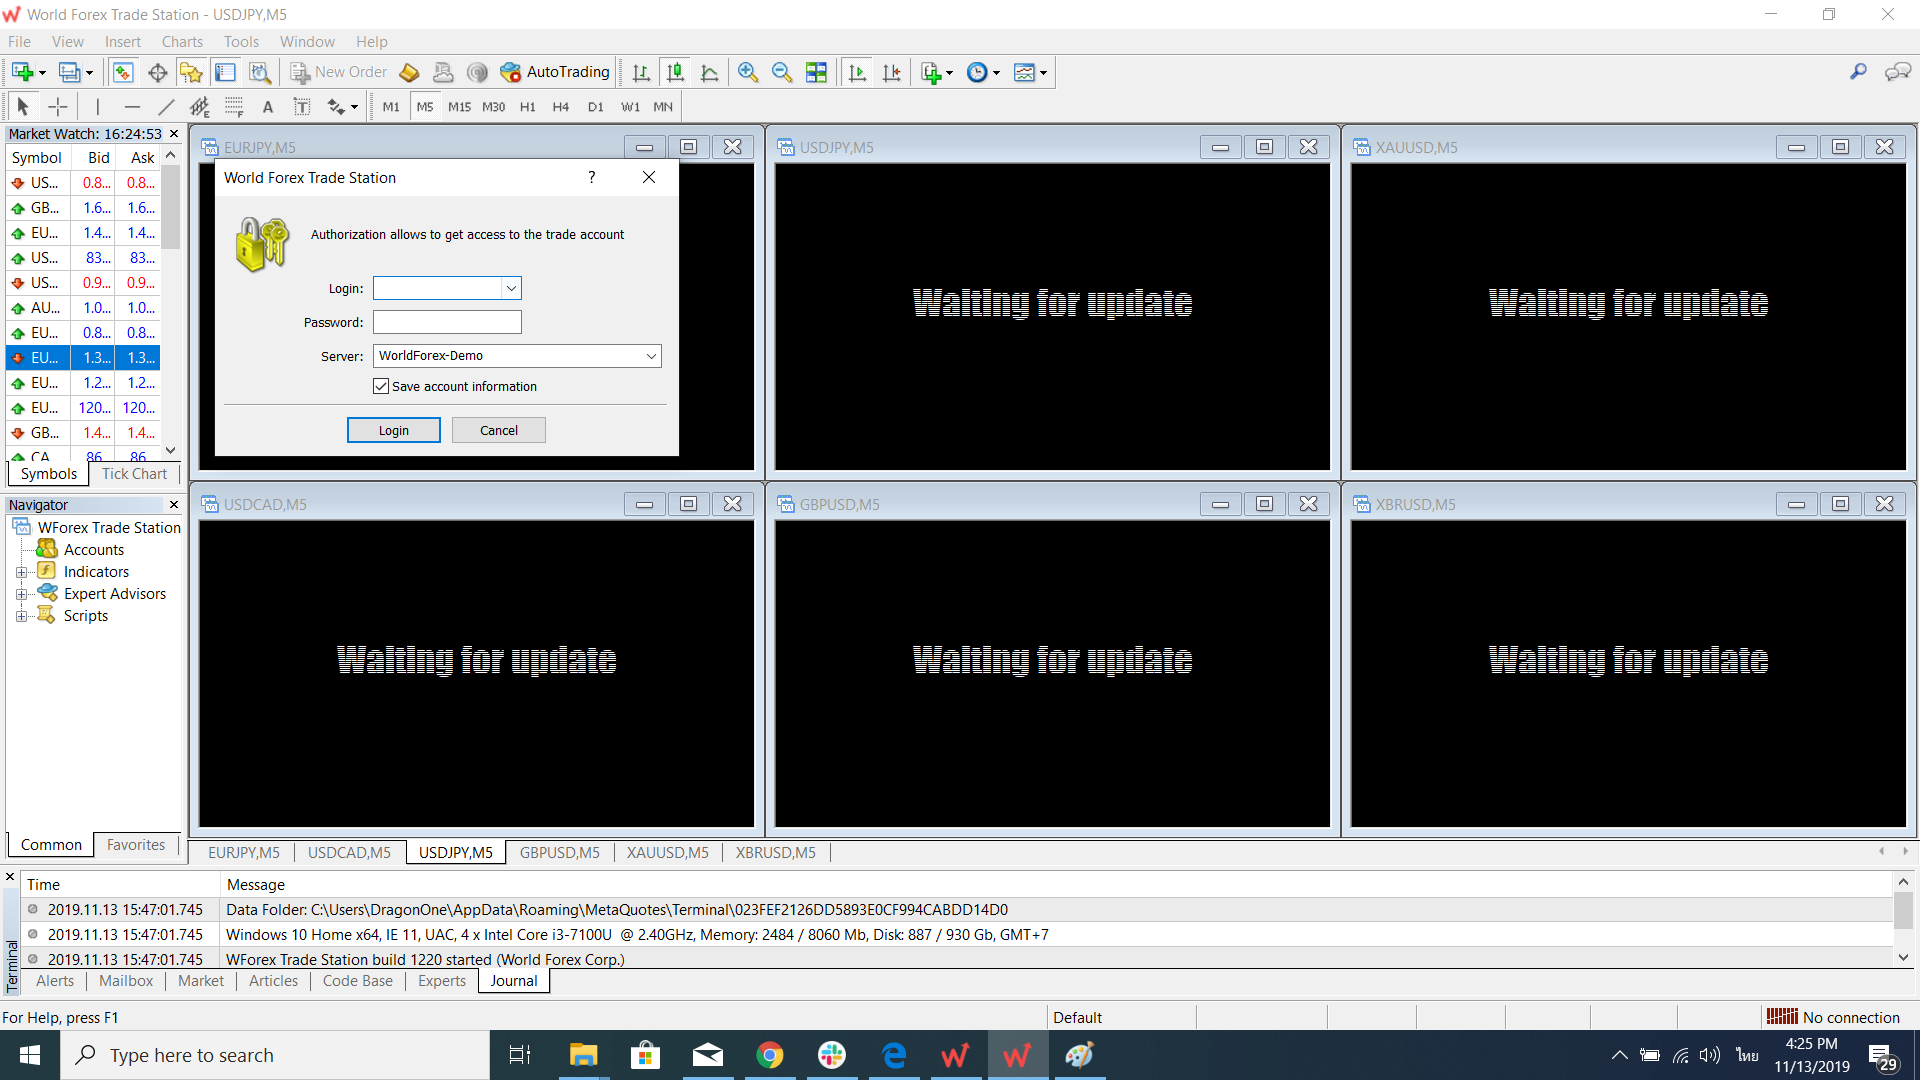Switch timeframe to H4
The width and height of the screenshot is (1920, 1080).
pyautogui.click(x=561, y=107)
